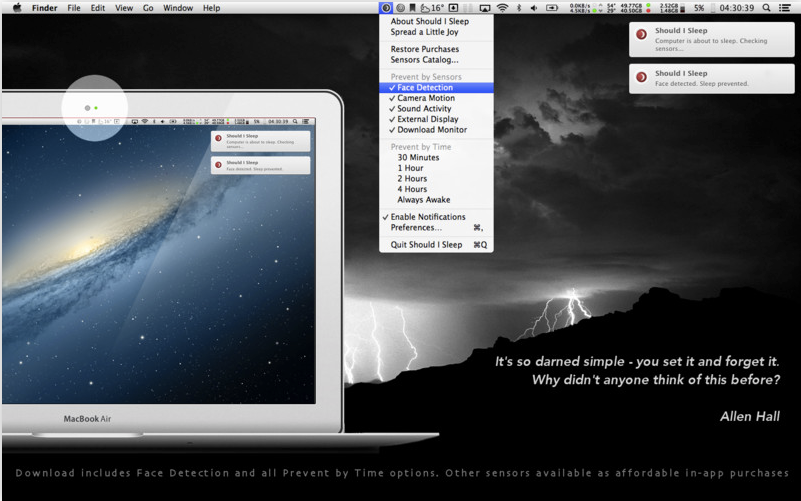Open the Wi-Fi status menu
Image resolution: width=801 pixels, height=501 pixels.
coord(503,8)
